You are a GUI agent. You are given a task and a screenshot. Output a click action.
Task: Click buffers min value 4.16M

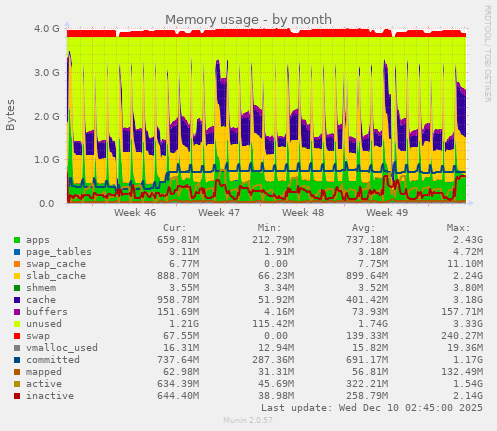click(279, 312)
